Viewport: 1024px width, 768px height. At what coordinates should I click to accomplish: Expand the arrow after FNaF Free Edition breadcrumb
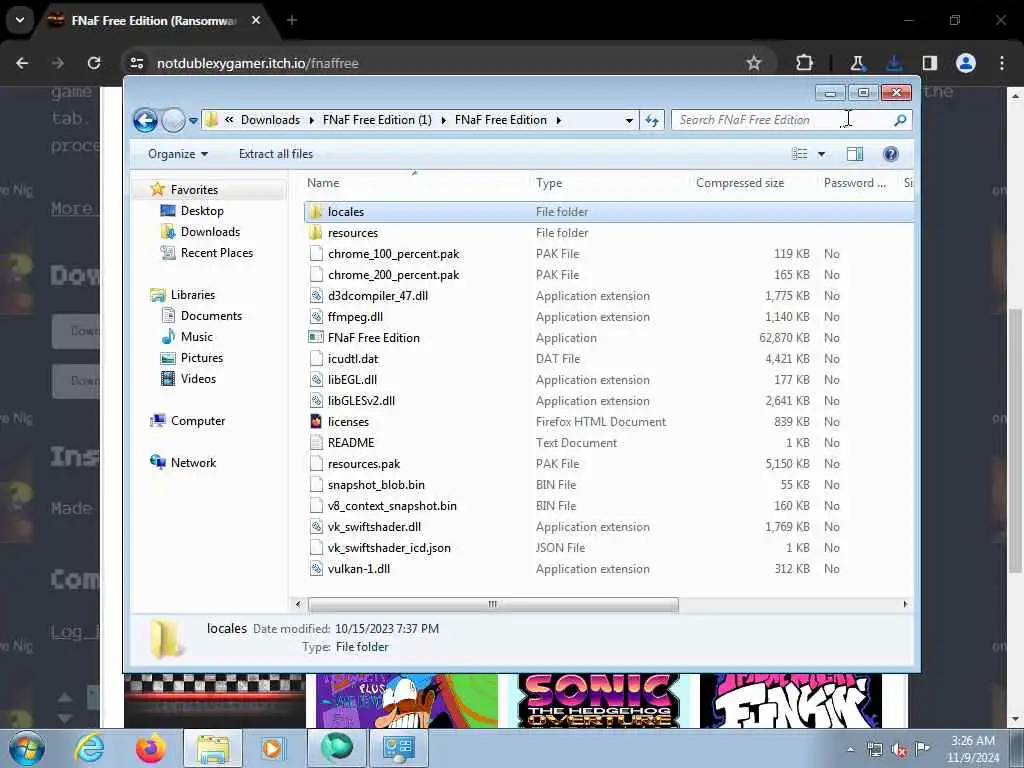[x=559, y=120]
